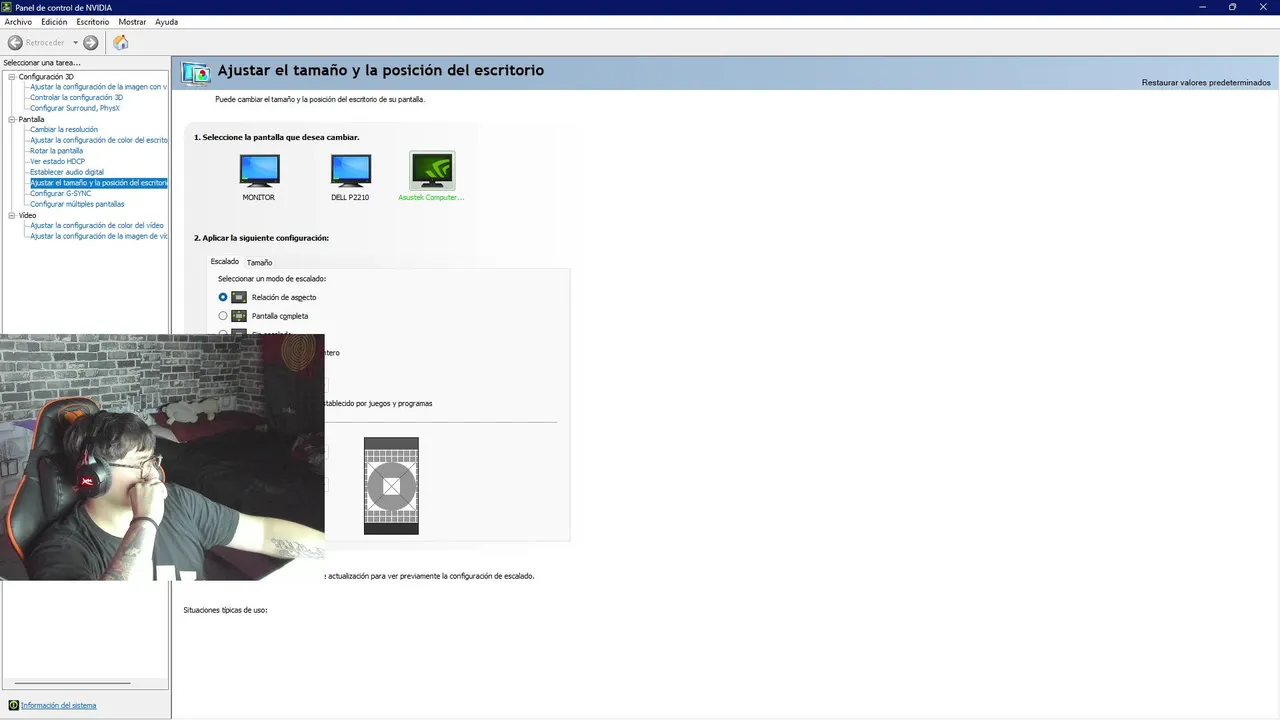Click the Situaciones típicas de uso text
This screenshot has width=1280, height=720.
pyautogui.click(x=225, y=610)
